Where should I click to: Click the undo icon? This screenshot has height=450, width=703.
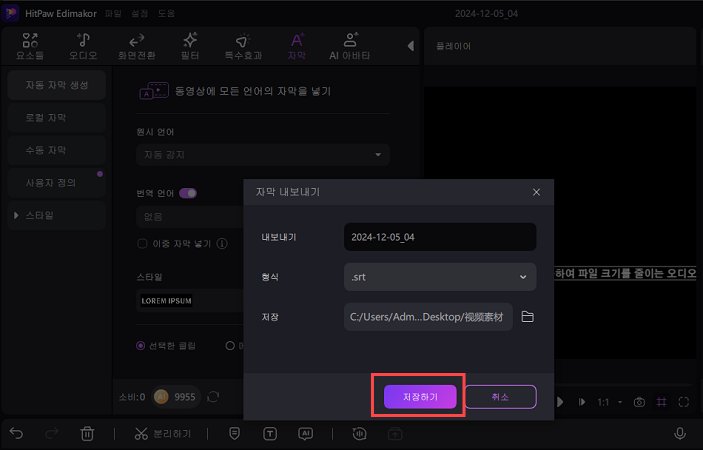point(16,433)
